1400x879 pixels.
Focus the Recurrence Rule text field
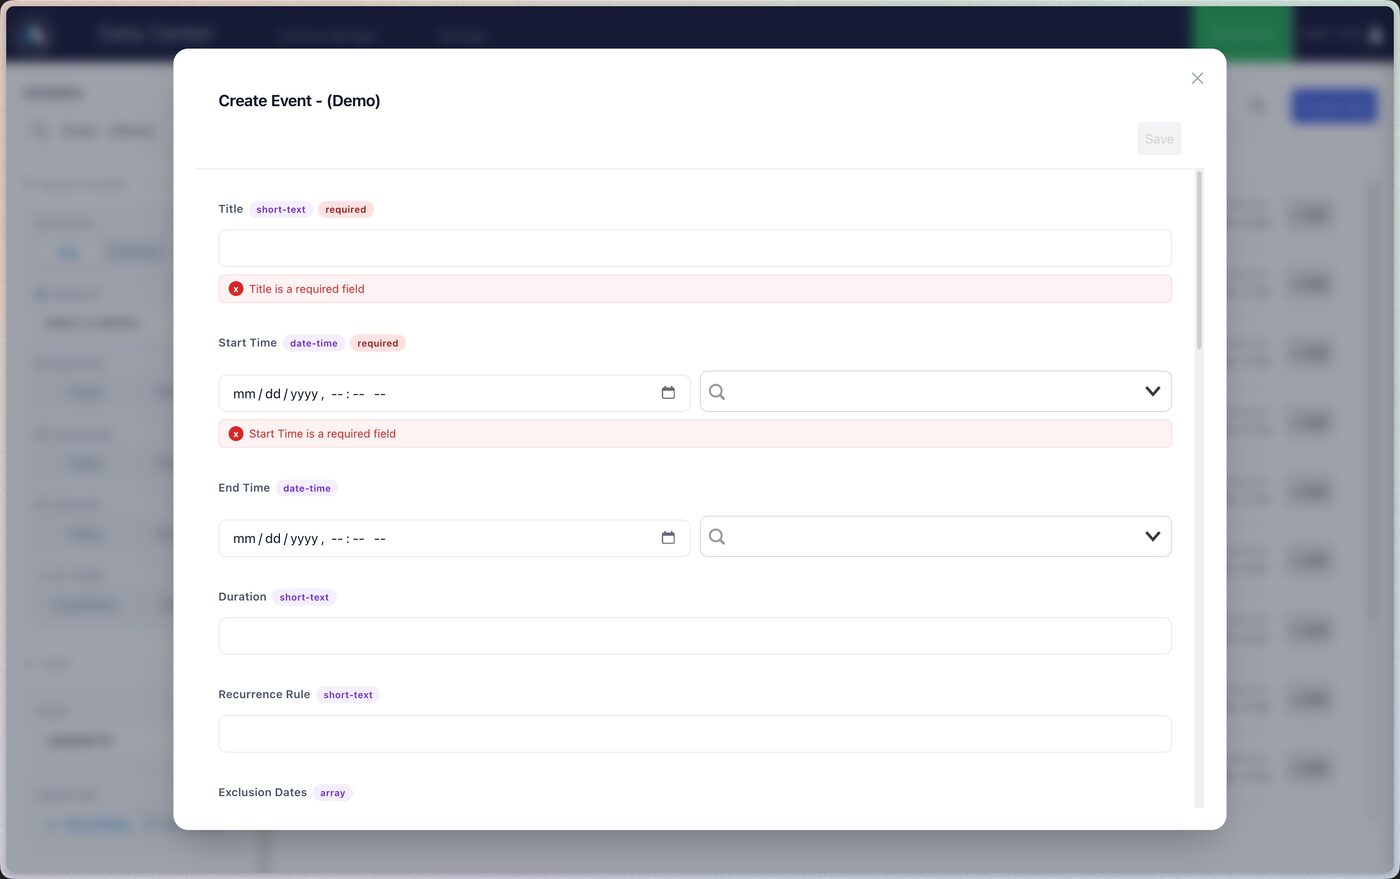tap(695, 734)
